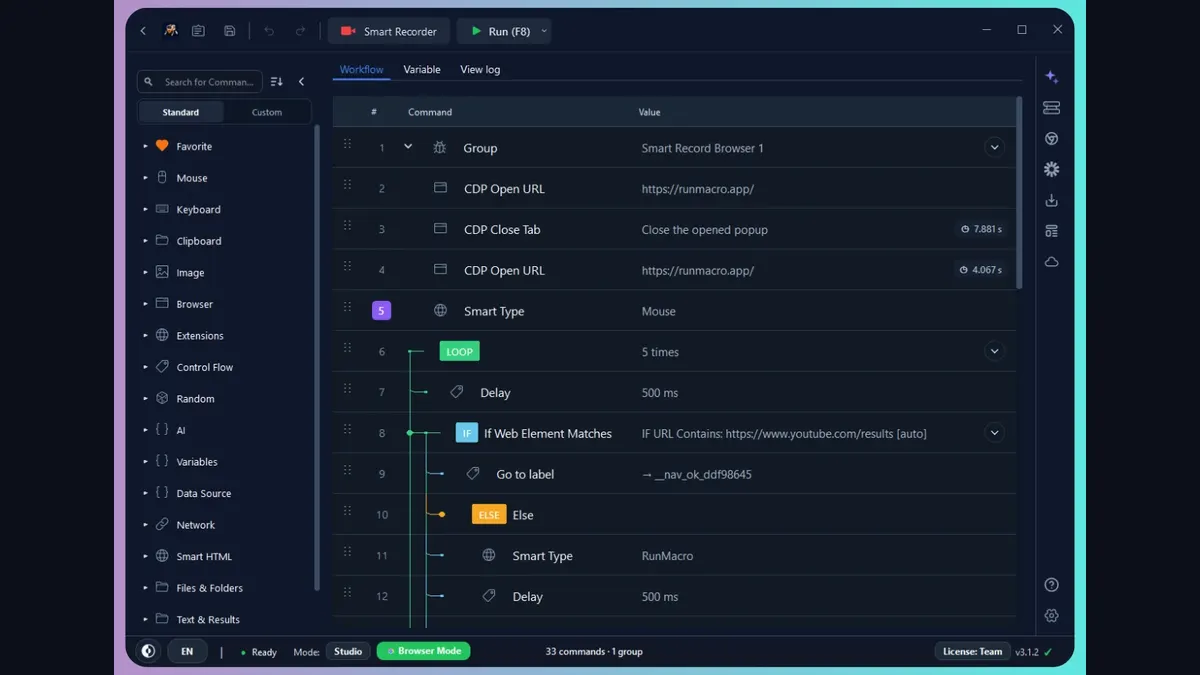The height and width of the screenshot is (675, 1200).
Task: Open the Run (F8) dropdown arrow
Action: click(544, 31)
